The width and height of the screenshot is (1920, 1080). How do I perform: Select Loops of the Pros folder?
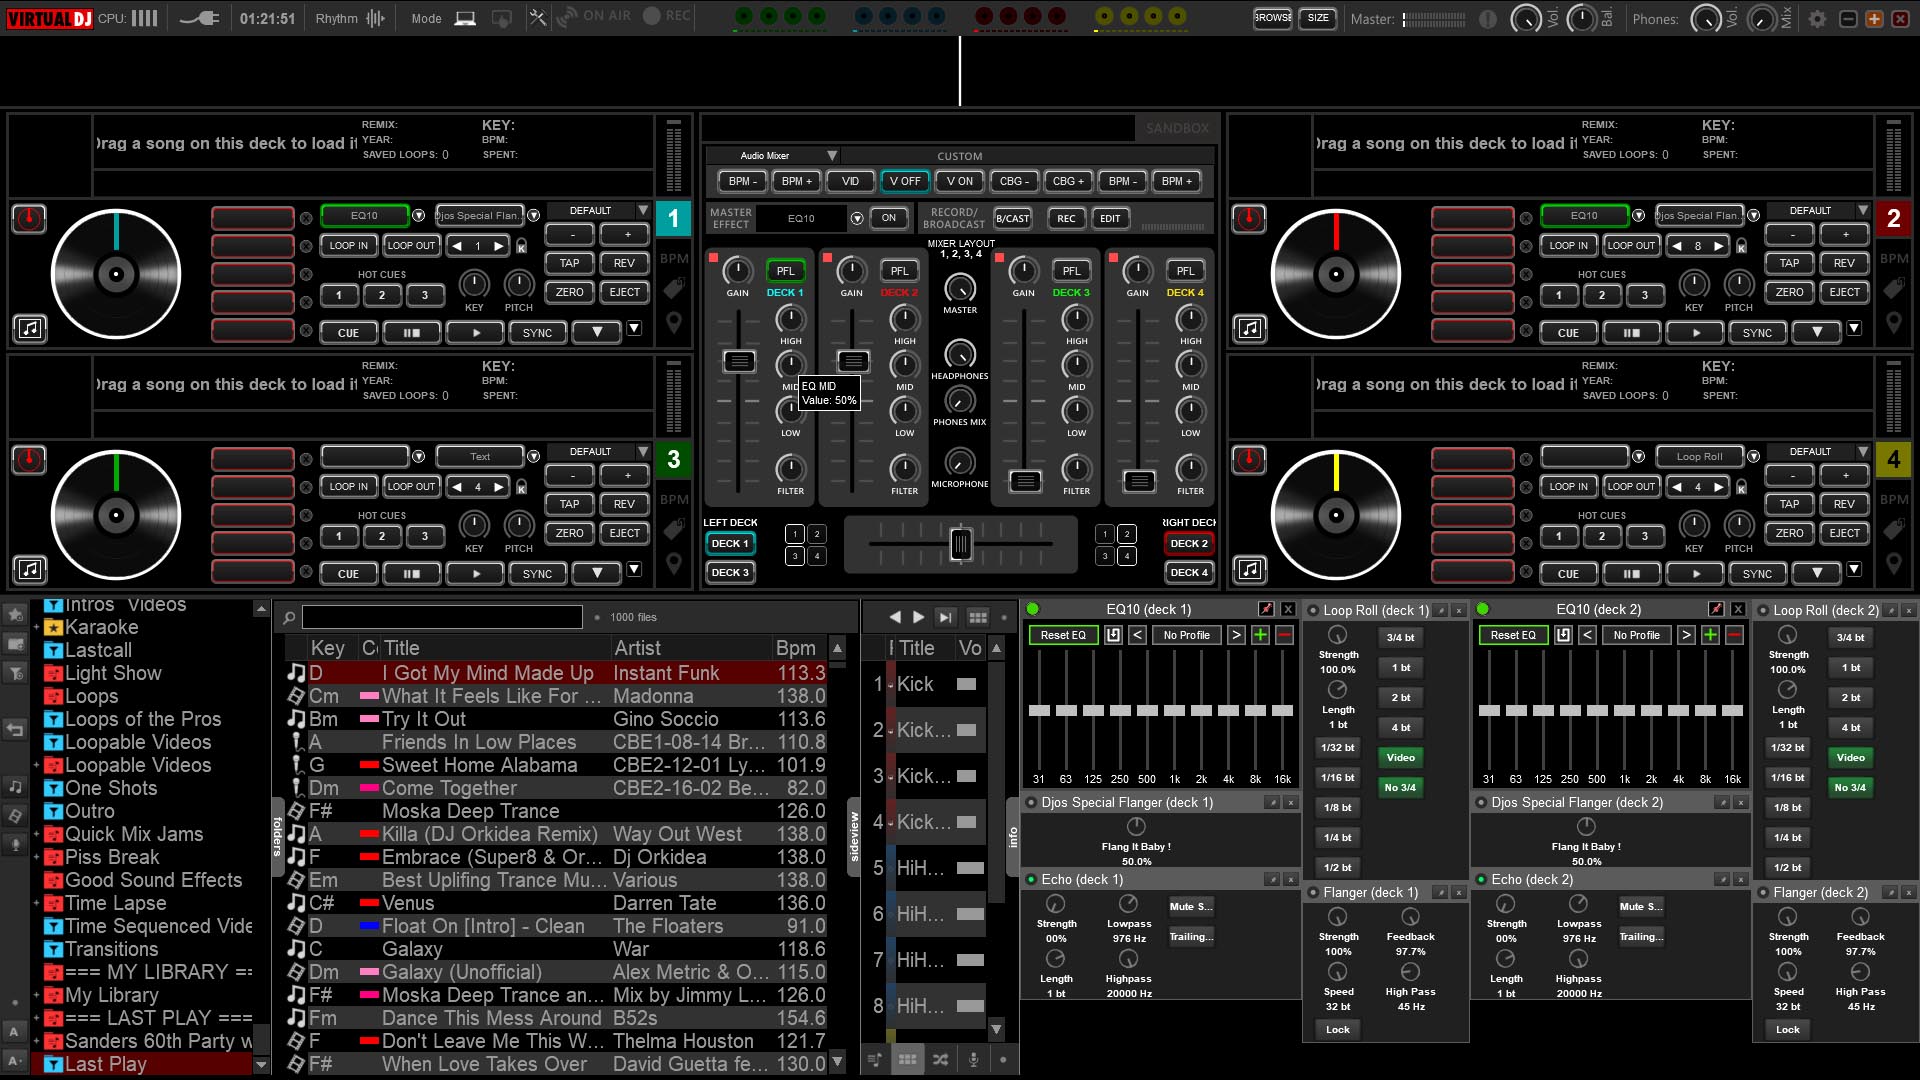click(142, 720)
